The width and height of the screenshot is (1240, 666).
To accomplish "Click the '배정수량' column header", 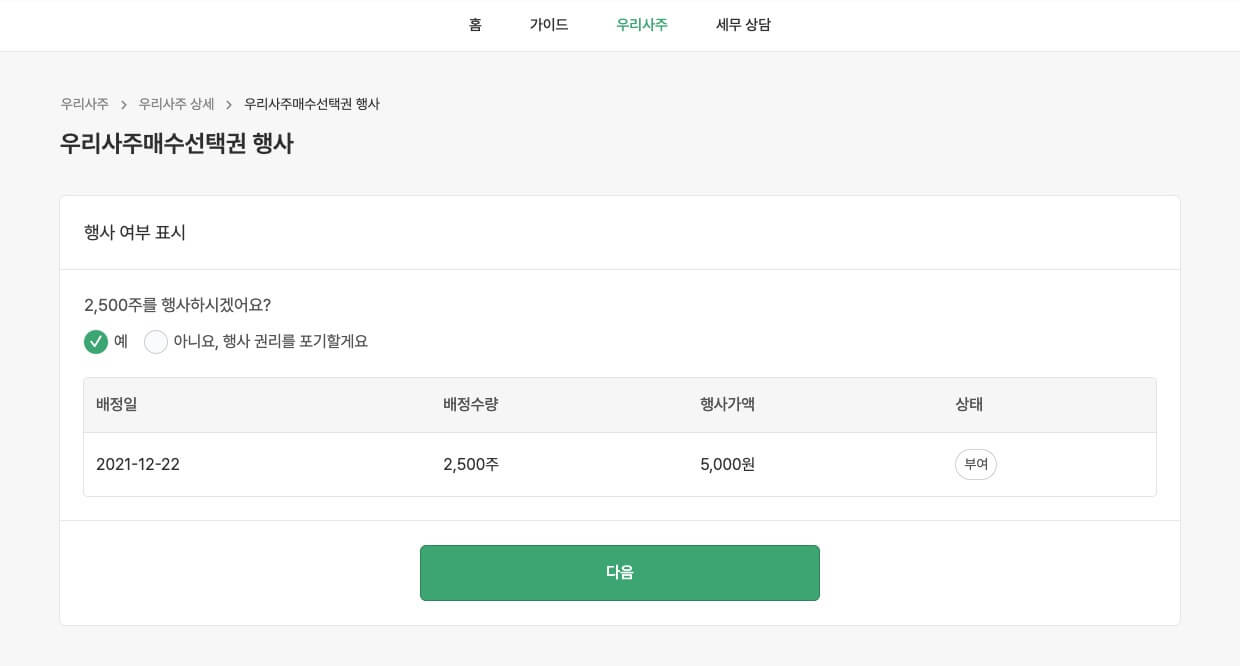I will pyautogui.click(x=470, y=405).
